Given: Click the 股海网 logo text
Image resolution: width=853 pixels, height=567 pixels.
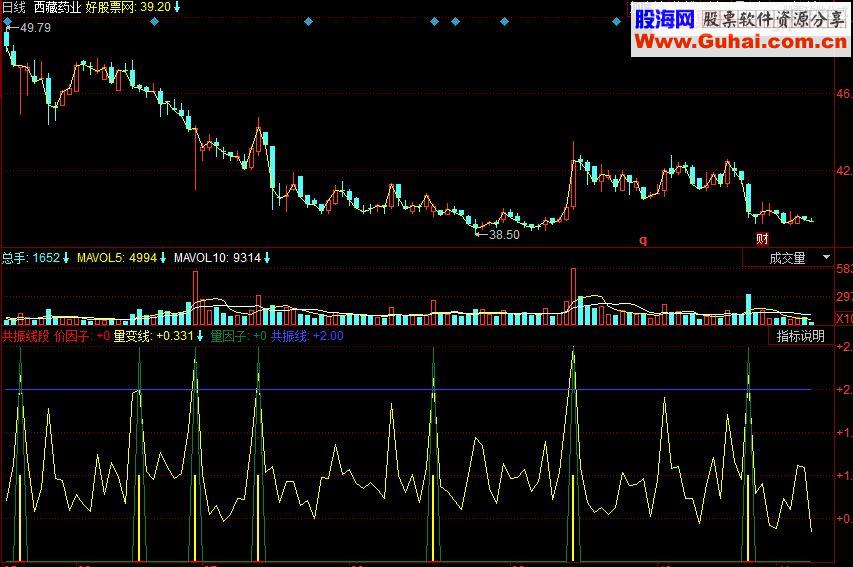Looking at the screenshot, I should click(x=665, y=20).
